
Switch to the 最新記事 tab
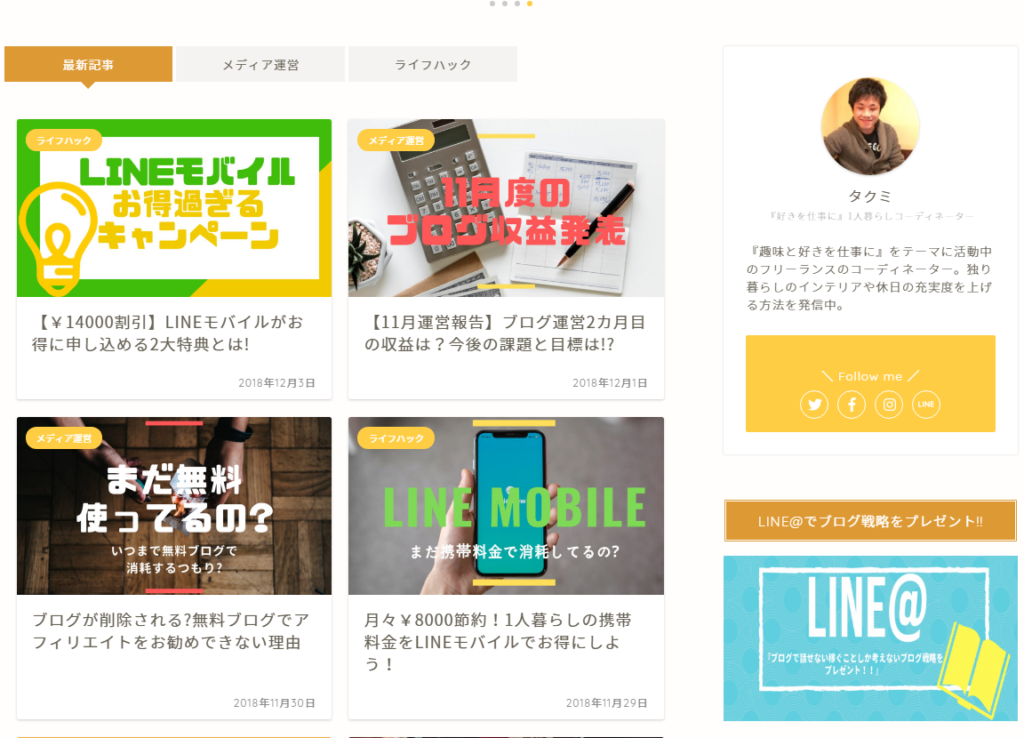[x=88, y=64]
